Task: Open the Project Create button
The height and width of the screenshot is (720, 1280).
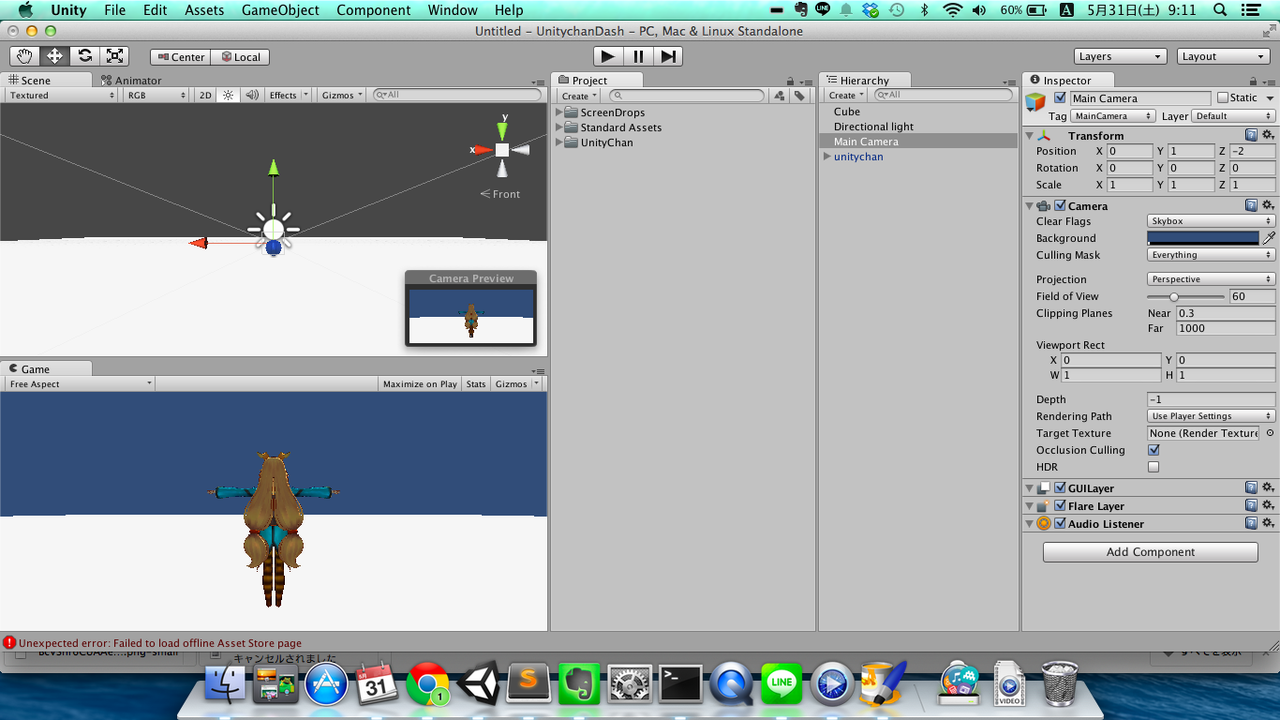Action: coord(579,96)
